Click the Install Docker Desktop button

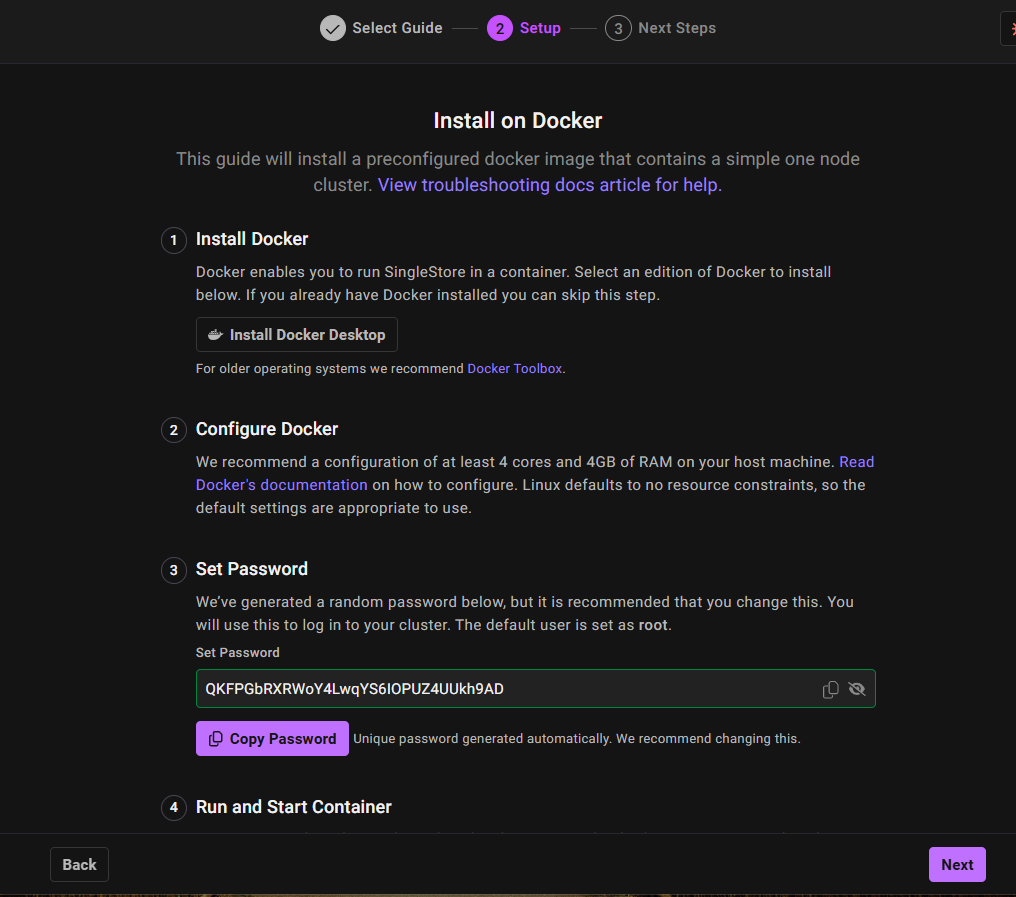[297, 334]
